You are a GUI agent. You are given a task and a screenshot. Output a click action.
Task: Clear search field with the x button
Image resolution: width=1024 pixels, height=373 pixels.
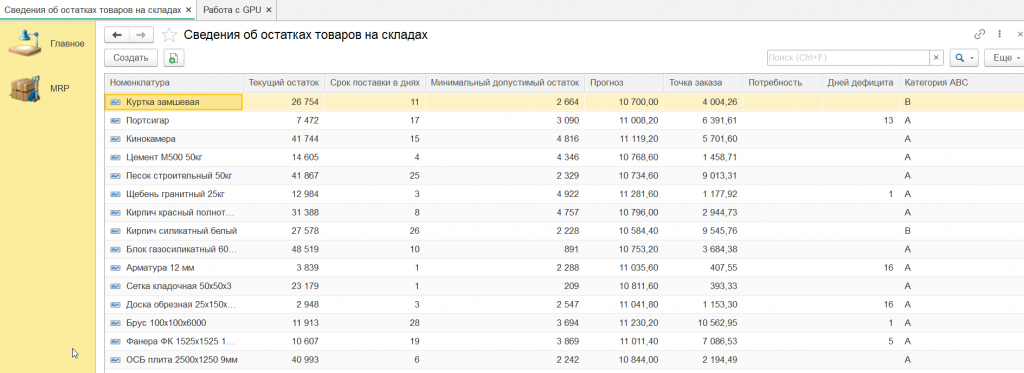tap(936, 58)
